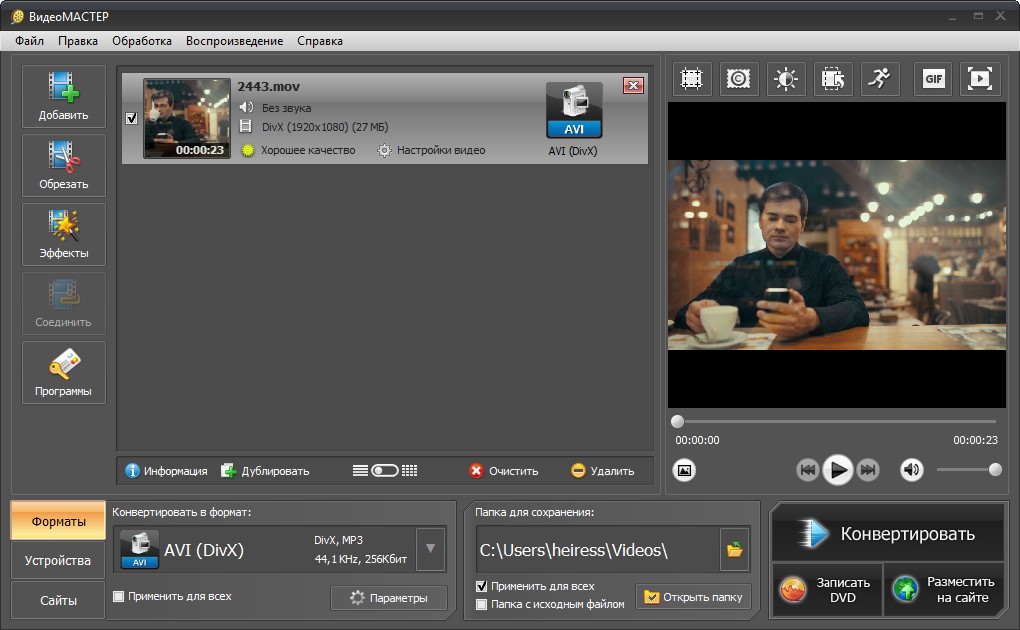Open the speed change running-man tool
Image resolution: width=1020 pixels, height=630 pixels.
[x=880, y=79]
